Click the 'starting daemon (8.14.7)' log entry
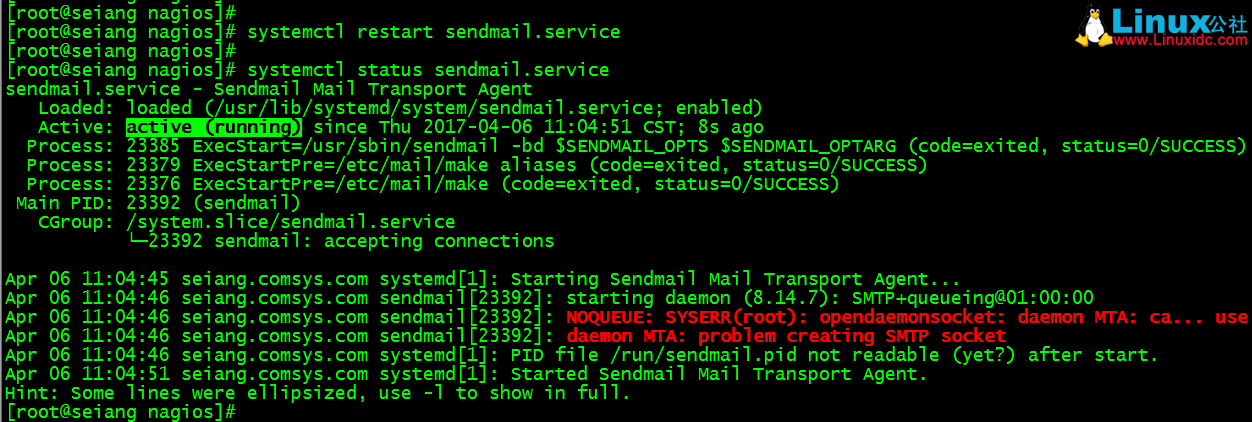Image resolution: width=1252 pixels, height=422 pixels. (x=703, y=298)
